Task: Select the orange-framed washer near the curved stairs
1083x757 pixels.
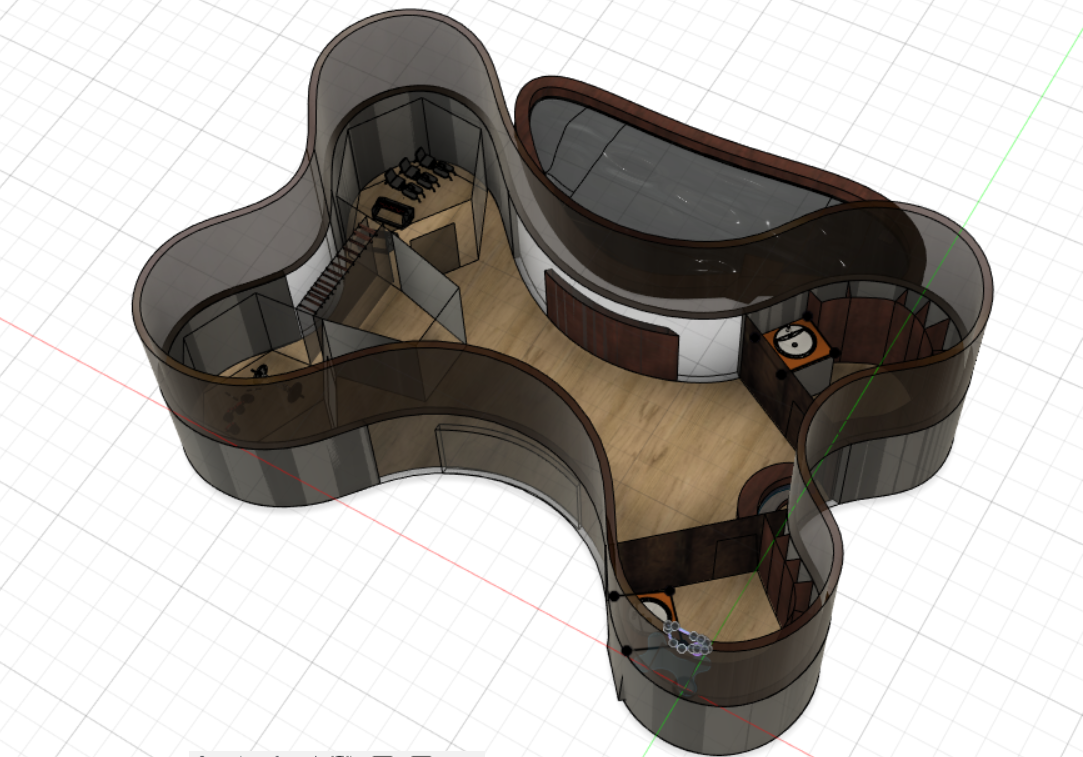Action: 797,342
